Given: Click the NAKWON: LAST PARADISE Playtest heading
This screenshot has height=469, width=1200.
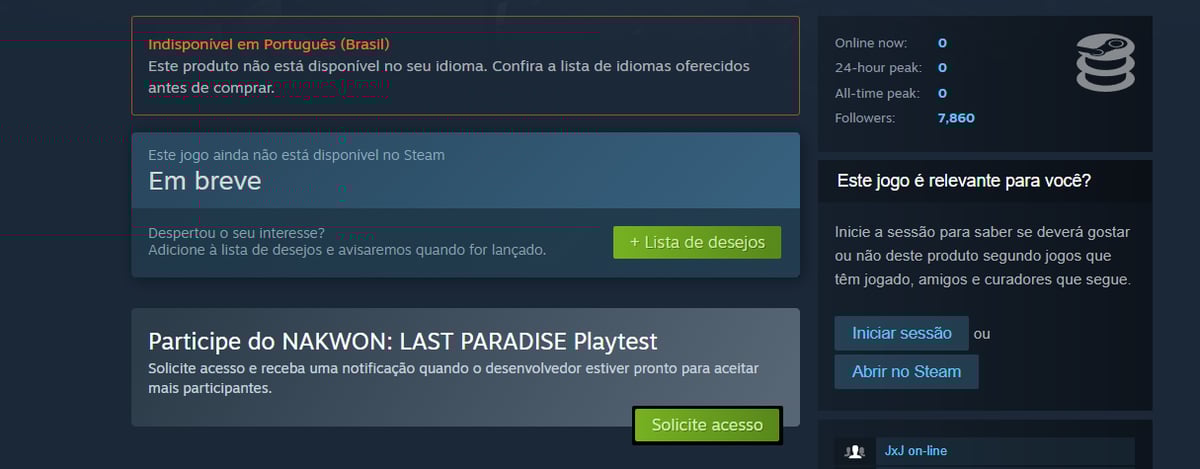Looking at the screenshot, I should pos(403,340).
